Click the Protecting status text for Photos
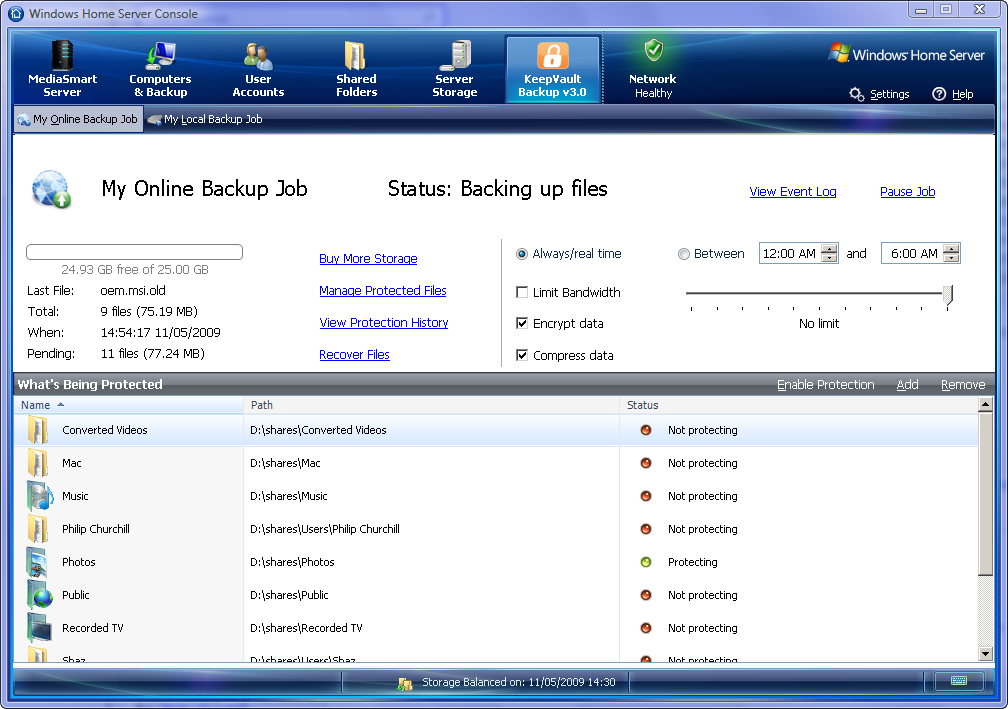The image size is (1008, 709). (692, 562)
